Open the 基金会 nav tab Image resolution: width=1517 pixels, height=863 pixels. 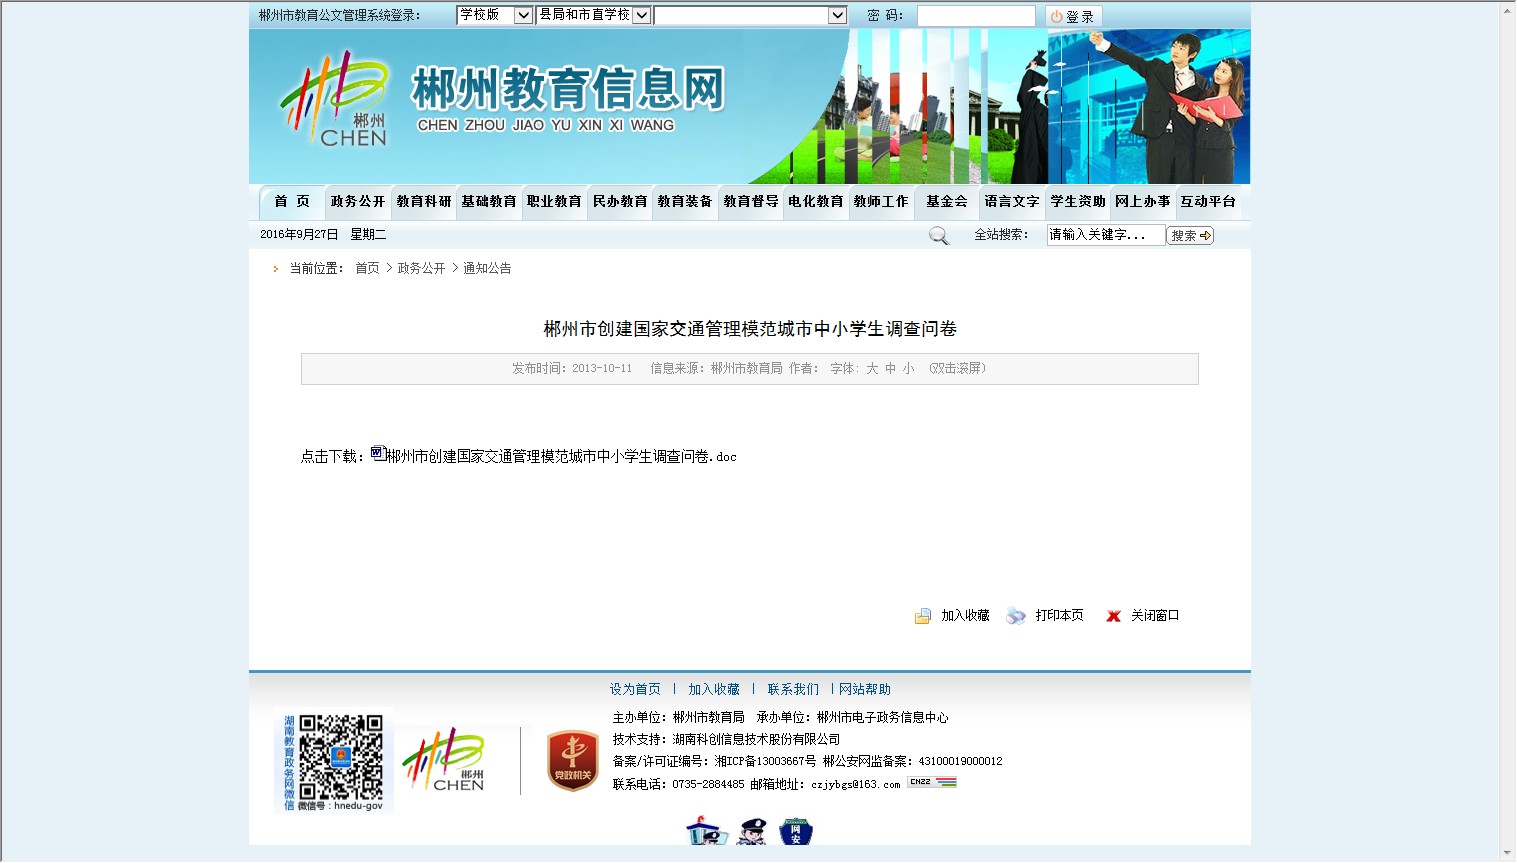click(947, 202)
